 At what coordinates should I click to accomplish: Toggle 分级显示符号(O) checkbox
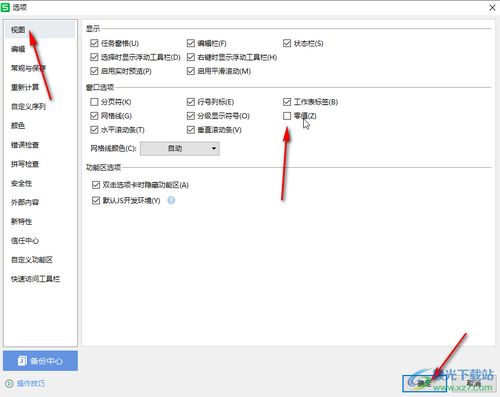click(191, 116)
